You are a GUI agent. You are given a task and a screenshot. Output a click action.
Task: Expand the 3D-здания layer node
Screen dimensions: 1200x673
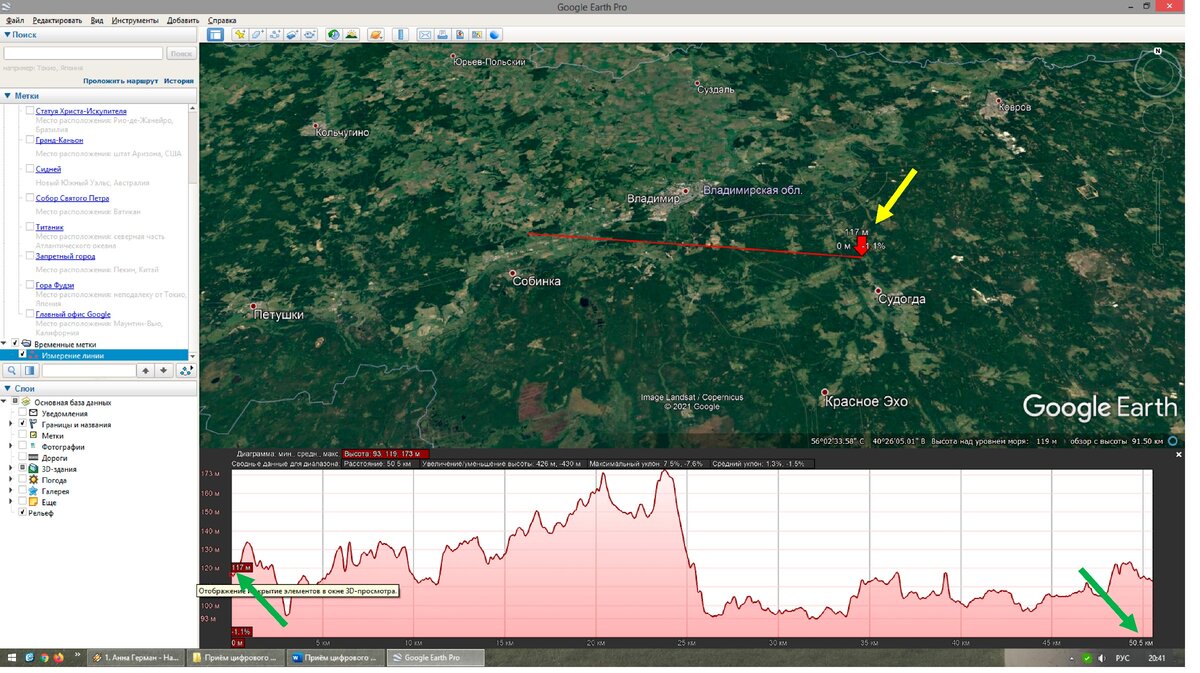pyautogui.click(x=11, y=468)
